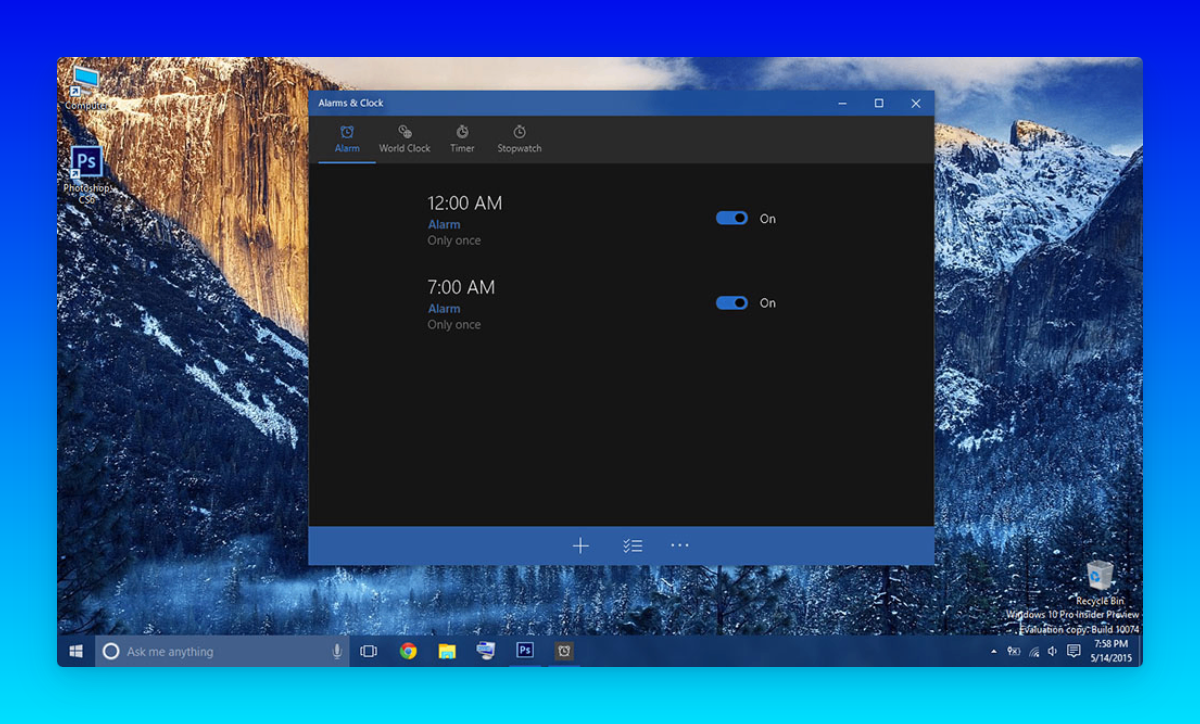
Task: Add a new alarm with plus icon
Action: tap(580, 546)
